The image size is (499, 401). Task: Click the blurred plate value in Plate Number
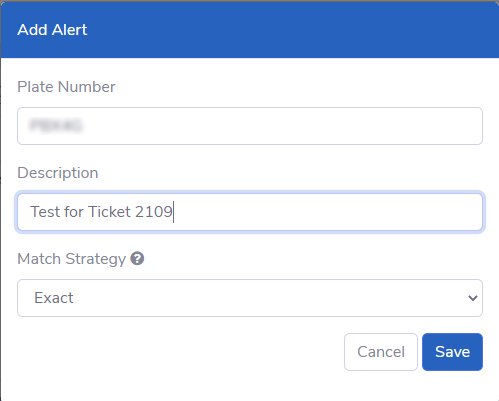coord(56,126)
